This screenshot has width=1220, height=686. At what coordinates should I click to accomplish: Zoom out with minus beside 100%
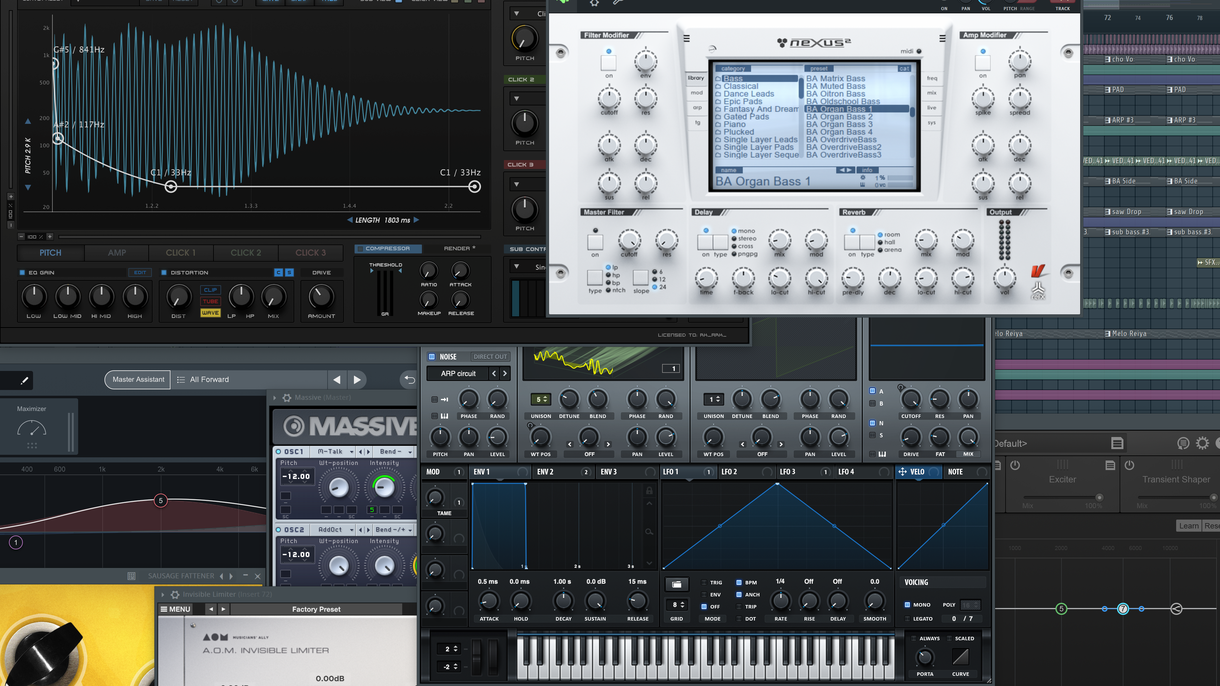[x=22, y=237]
